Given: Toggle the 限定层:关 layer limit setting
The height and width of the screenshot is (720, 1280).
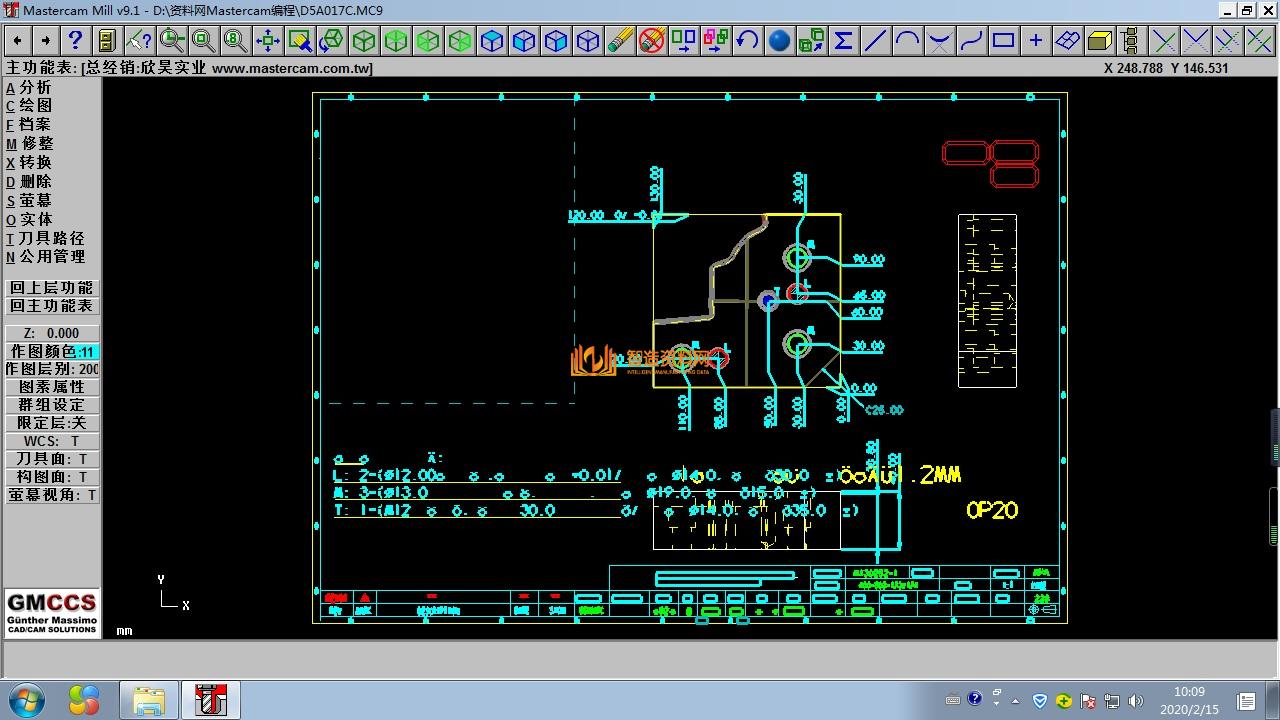Looking at the screenshot, I should [52, 423].
